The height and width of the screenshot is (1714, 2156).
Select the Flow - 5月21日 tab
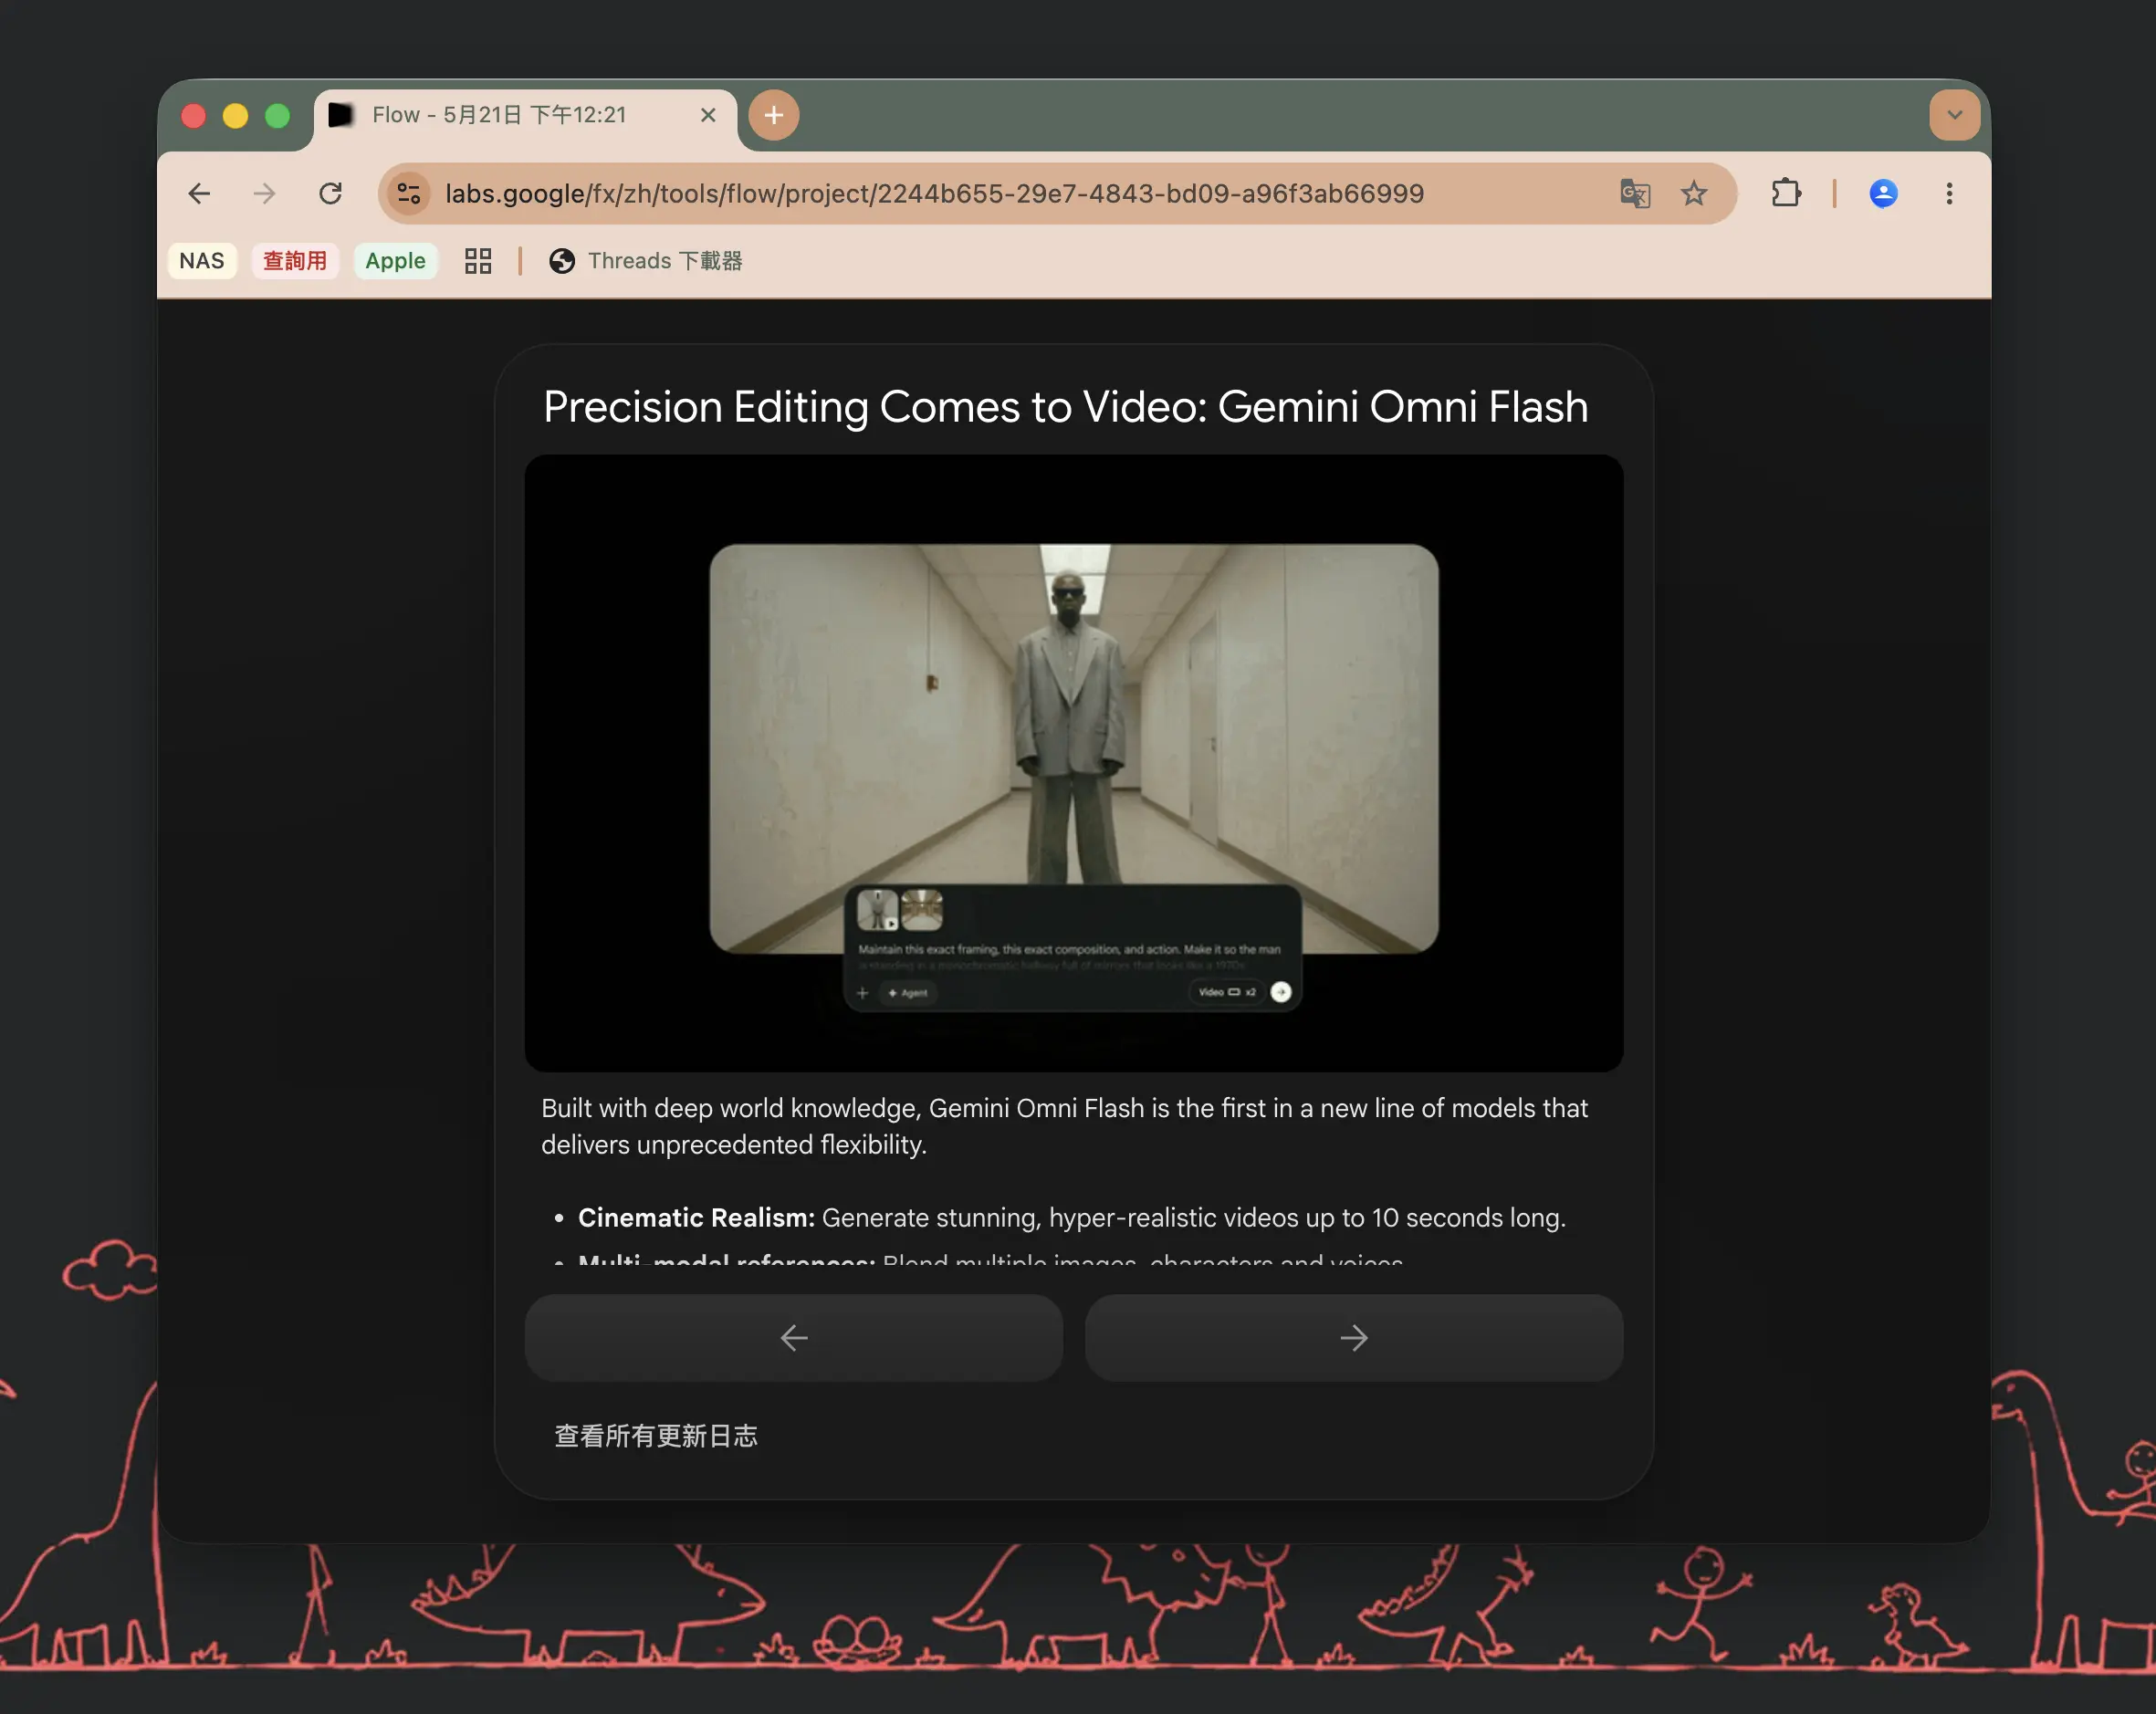coord(525,116)
